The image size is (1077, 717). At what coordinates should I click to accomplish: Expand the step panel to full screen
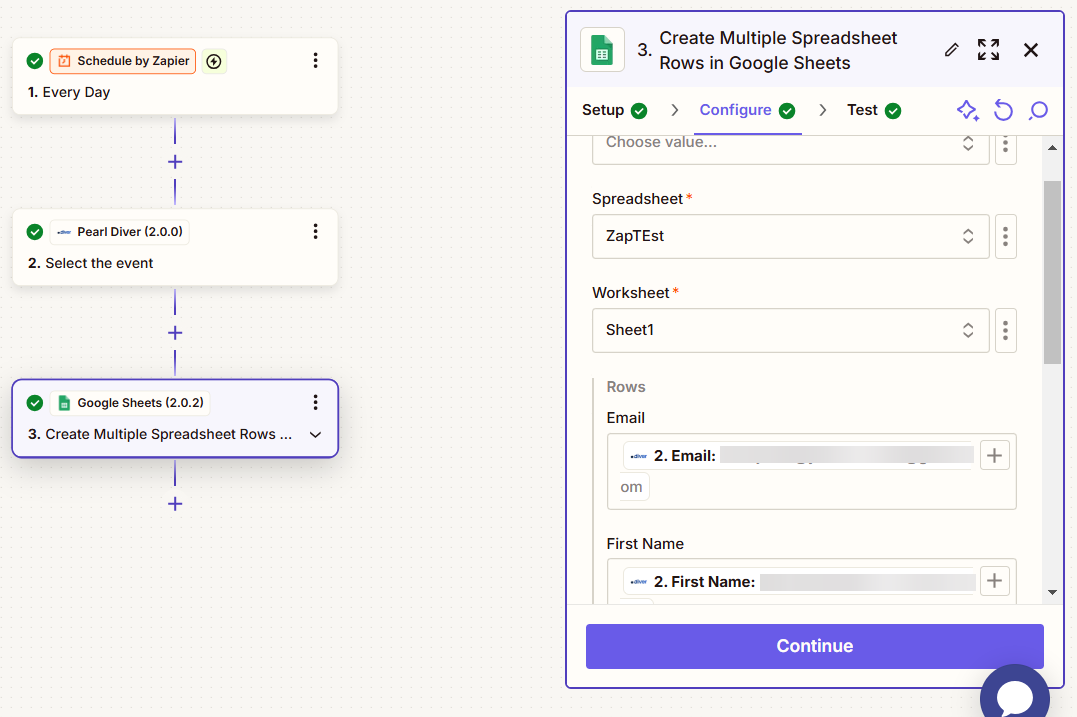point(988,50)
